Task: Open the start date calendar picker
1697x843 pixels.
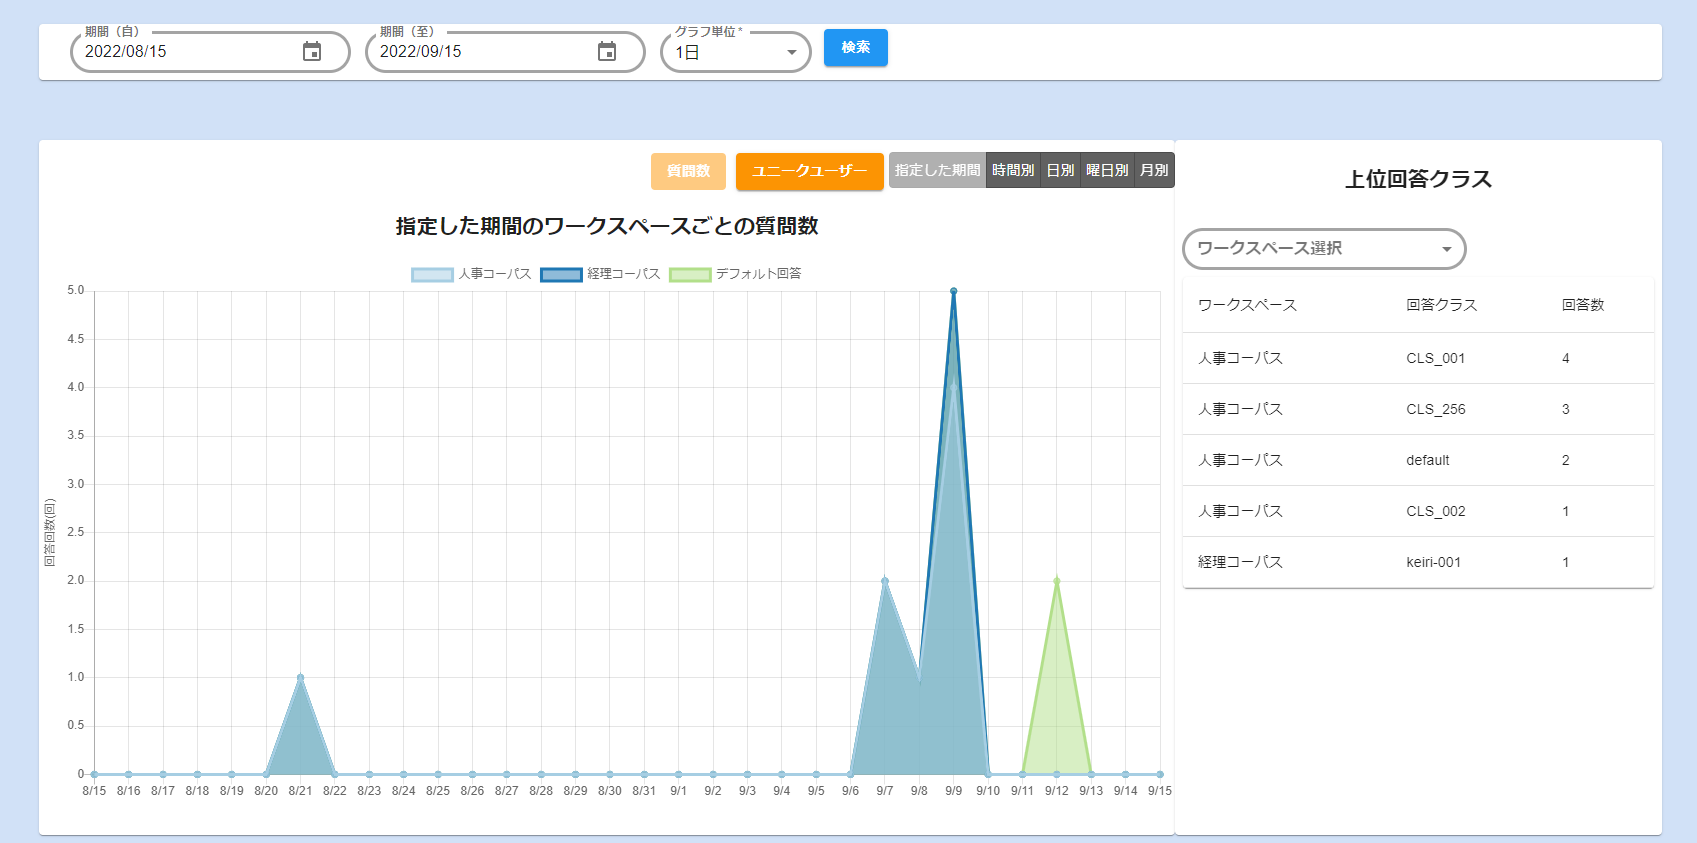Action: [312, 52]
